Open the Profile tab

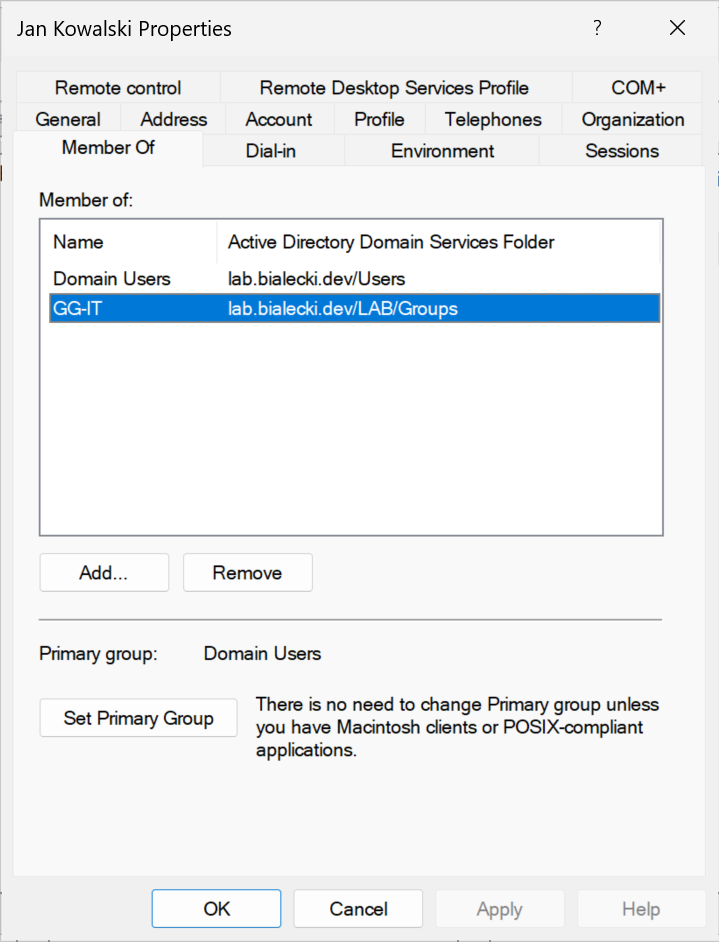coord(379,119)
